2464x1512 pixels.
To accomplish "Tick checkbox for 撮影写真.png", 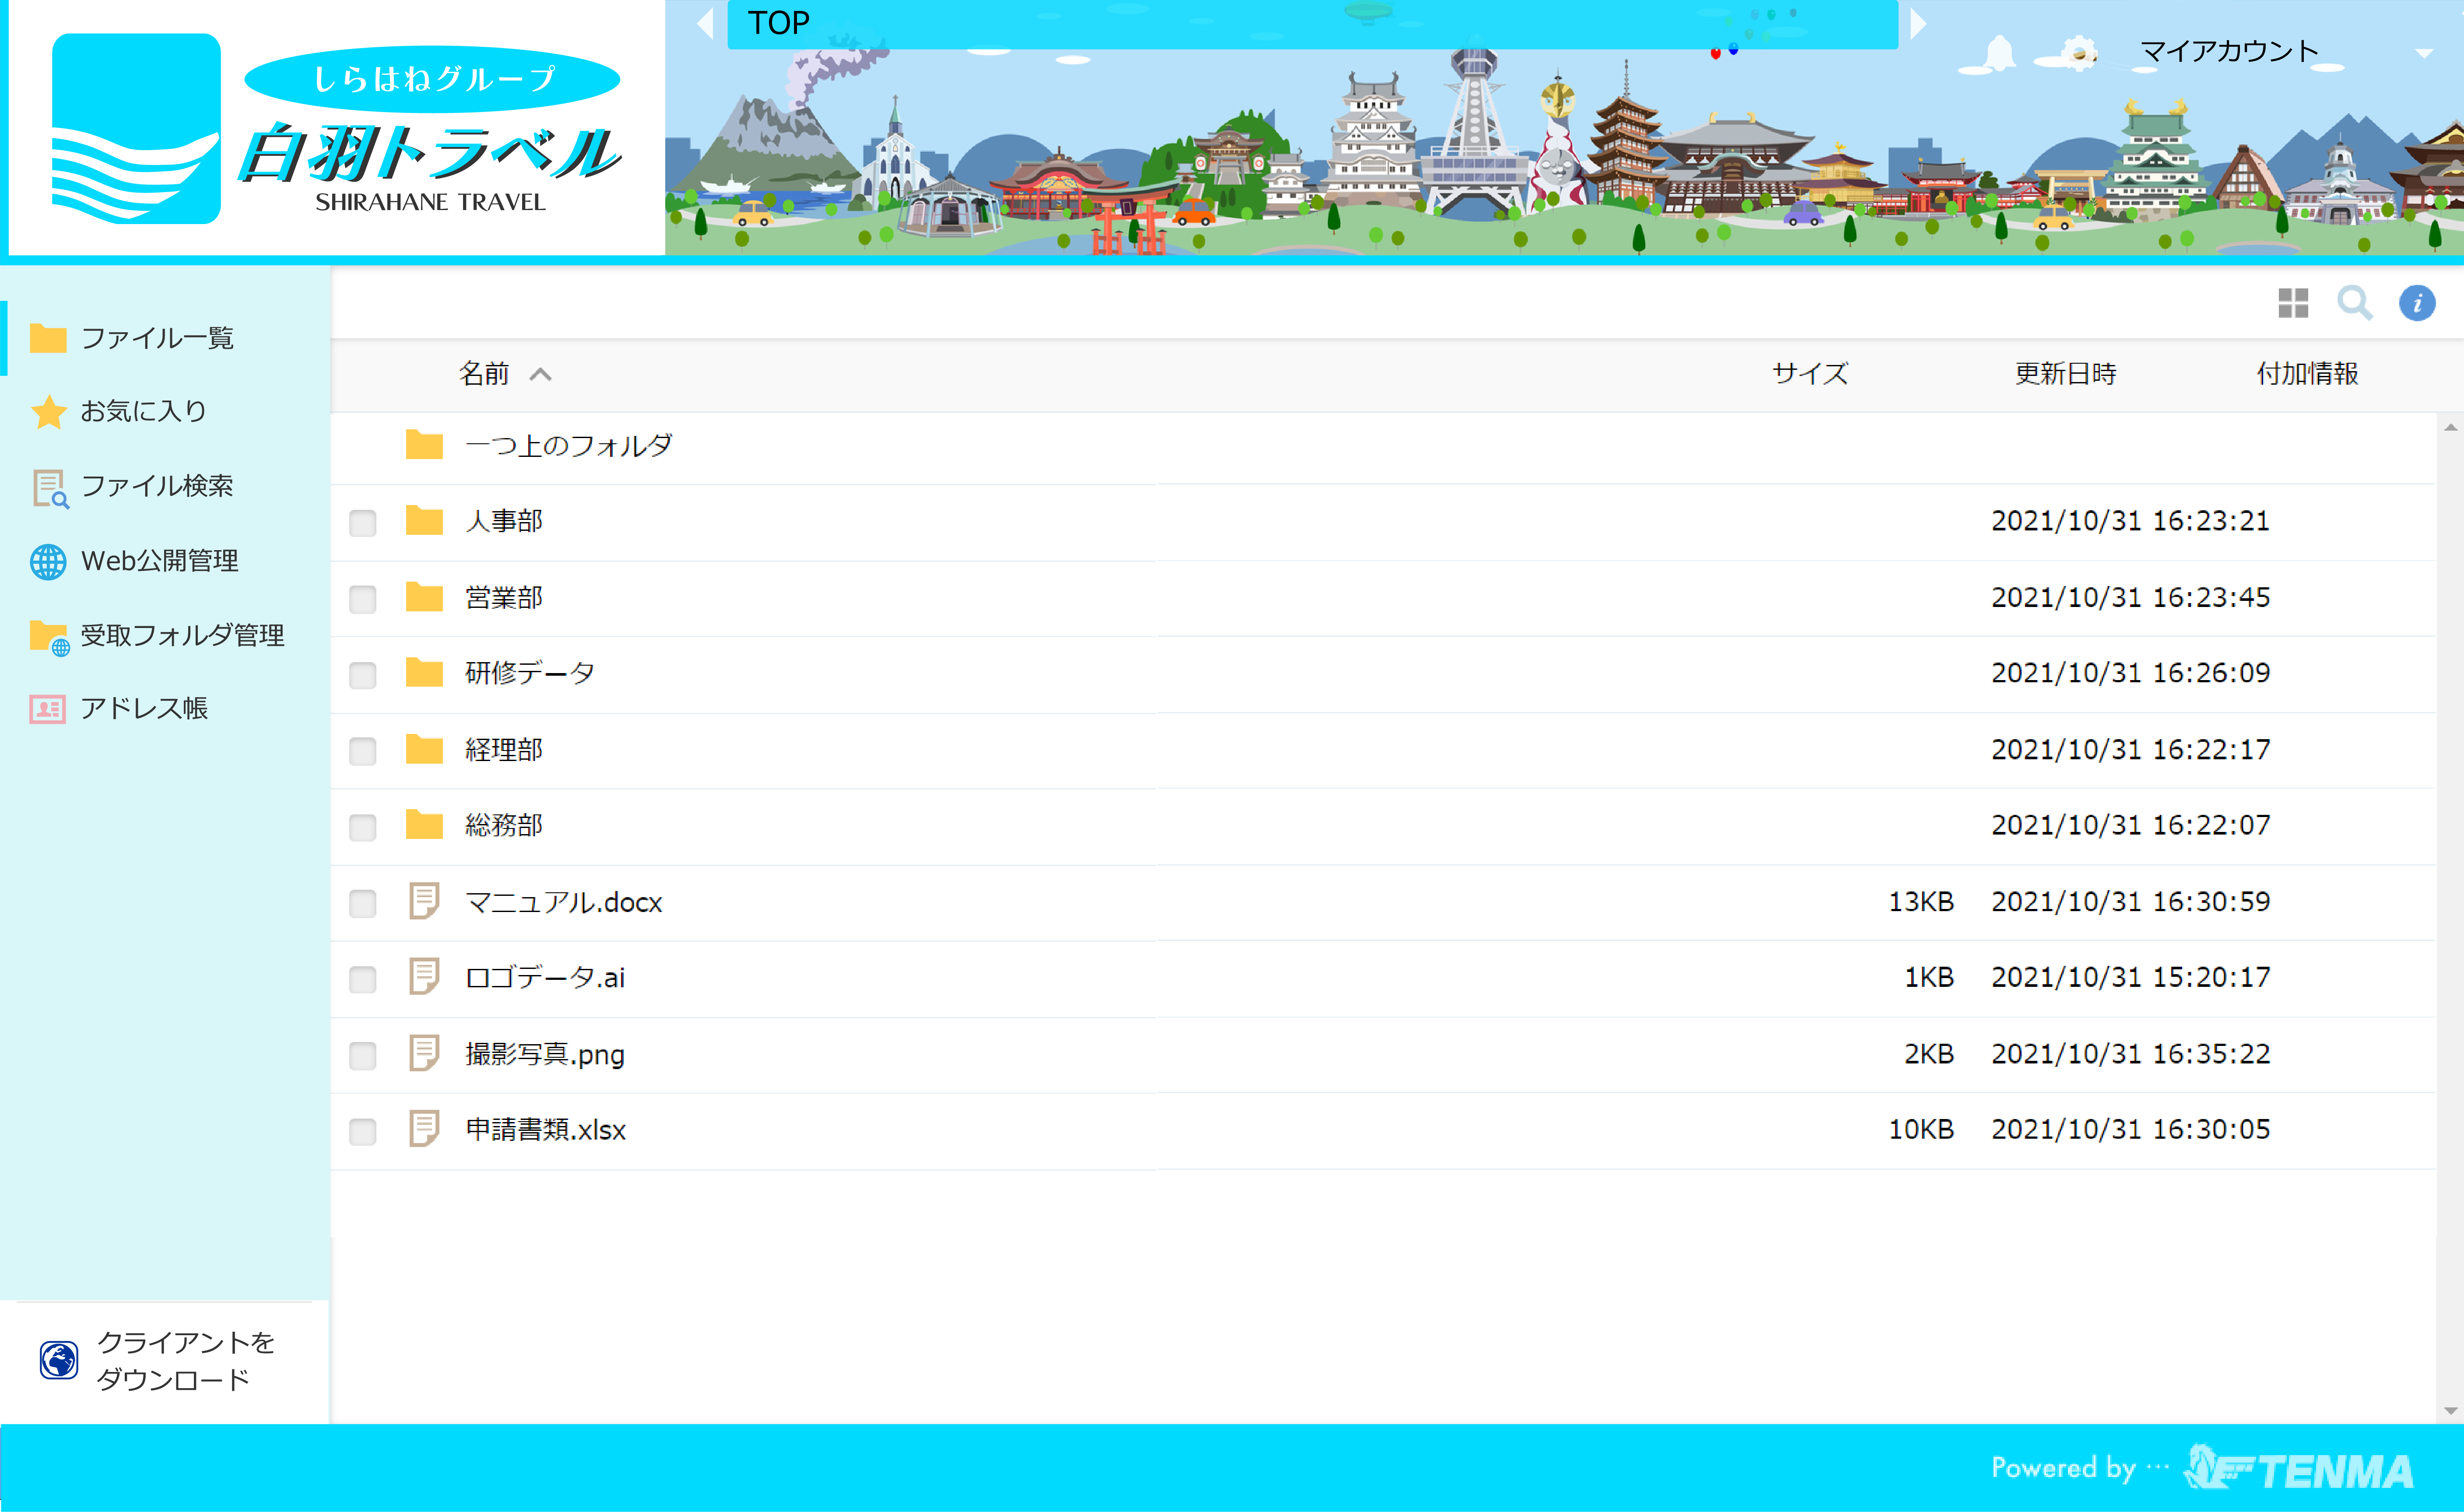I will (x=362, y=1055).
